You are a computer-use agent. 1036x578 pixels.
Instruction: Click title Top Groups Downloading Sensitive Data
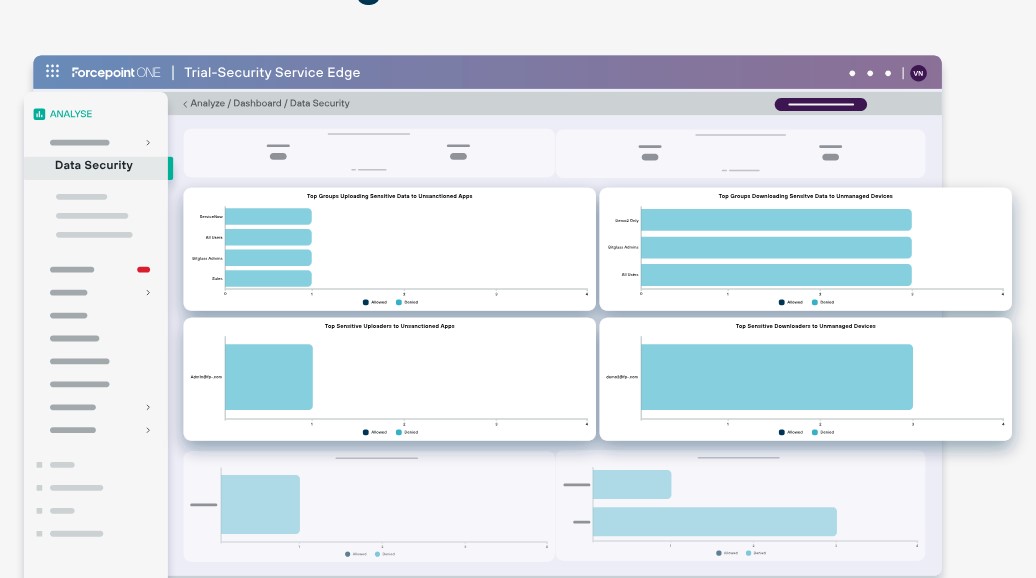click(805, 196)
